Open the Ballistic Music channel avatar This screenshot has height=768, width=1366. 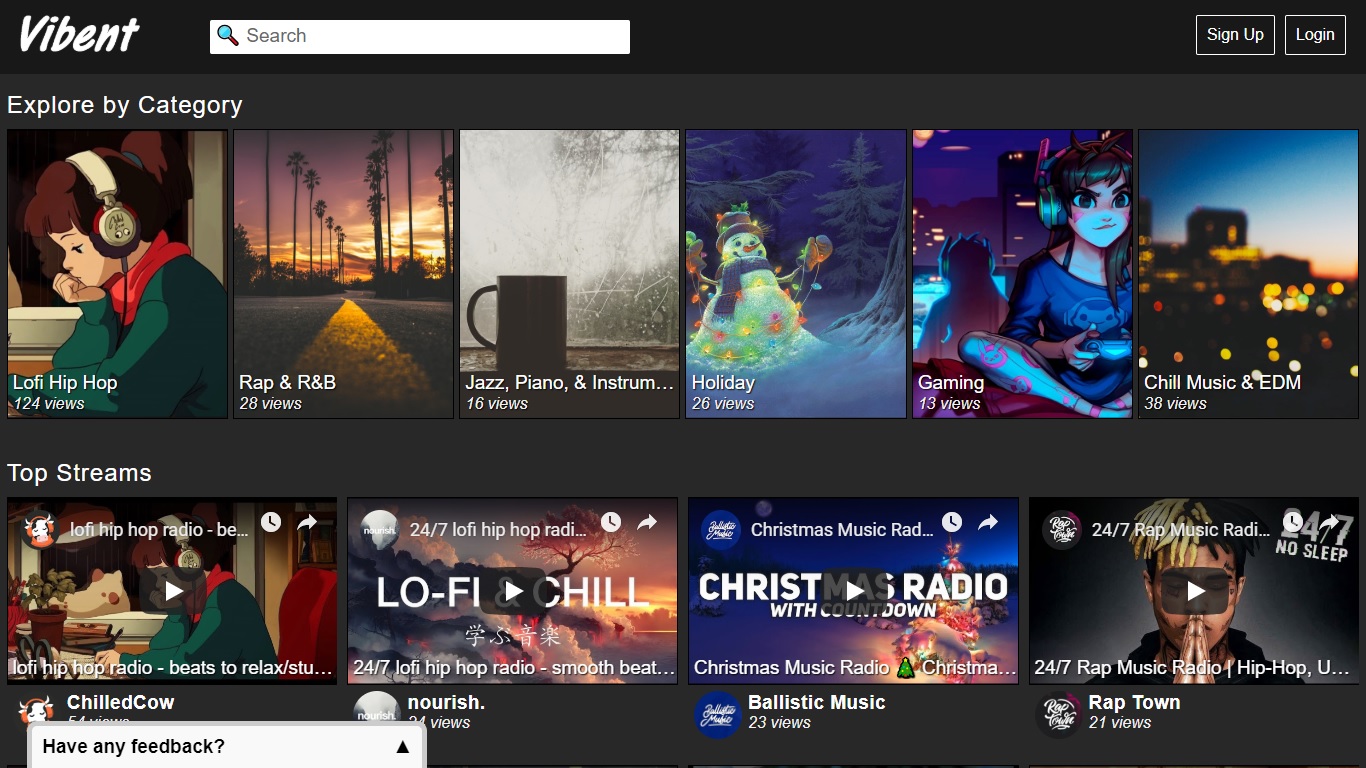point(717,715)
